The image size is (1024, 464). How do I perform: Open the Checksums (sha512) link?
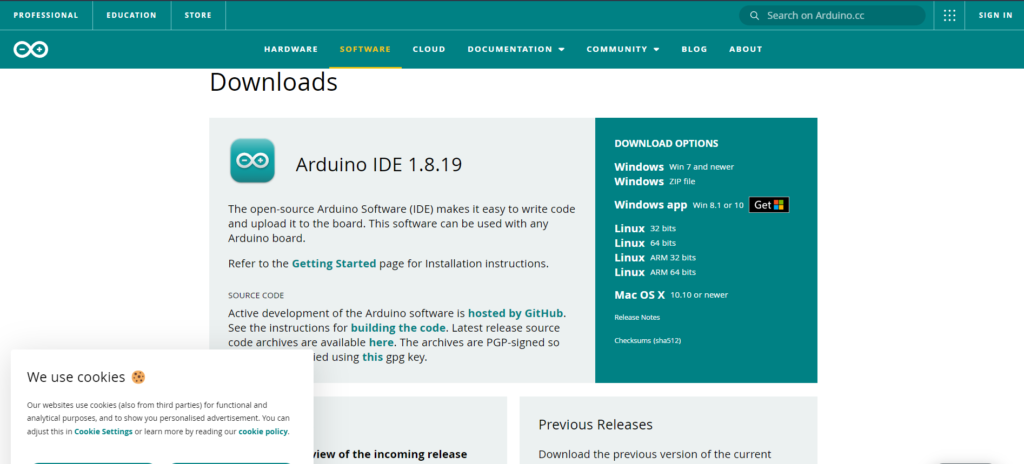pyautogui.click(x=648, y=340)
